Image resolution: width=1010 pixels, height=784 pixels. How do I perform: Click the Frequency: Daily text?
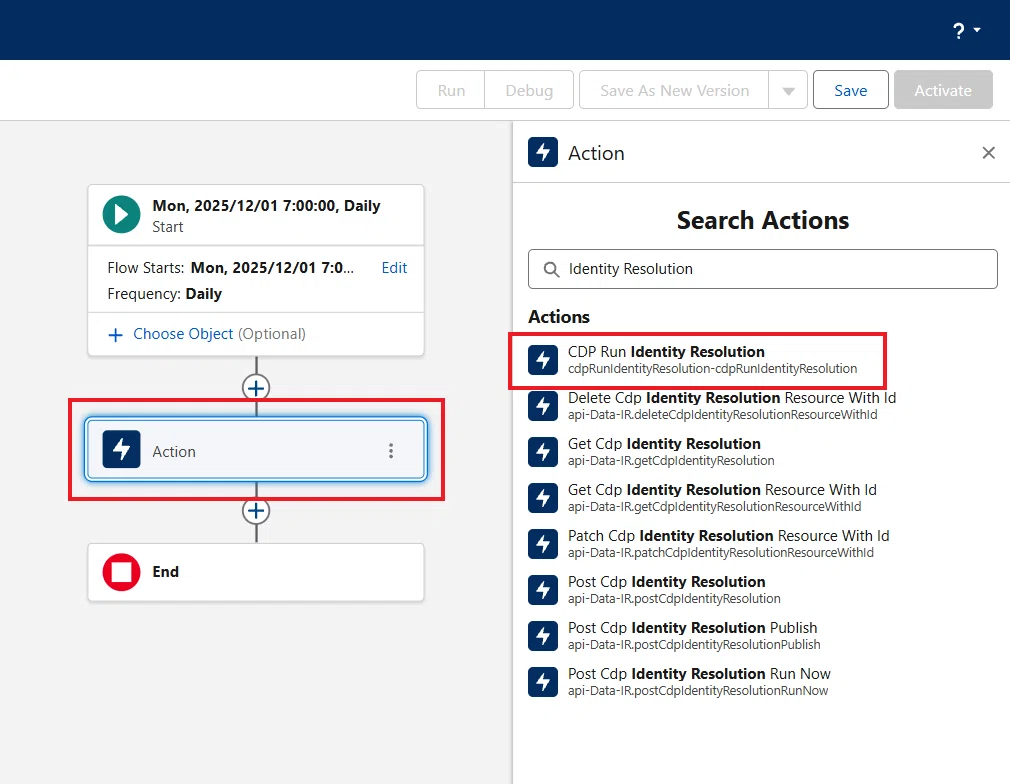[164, 294]
